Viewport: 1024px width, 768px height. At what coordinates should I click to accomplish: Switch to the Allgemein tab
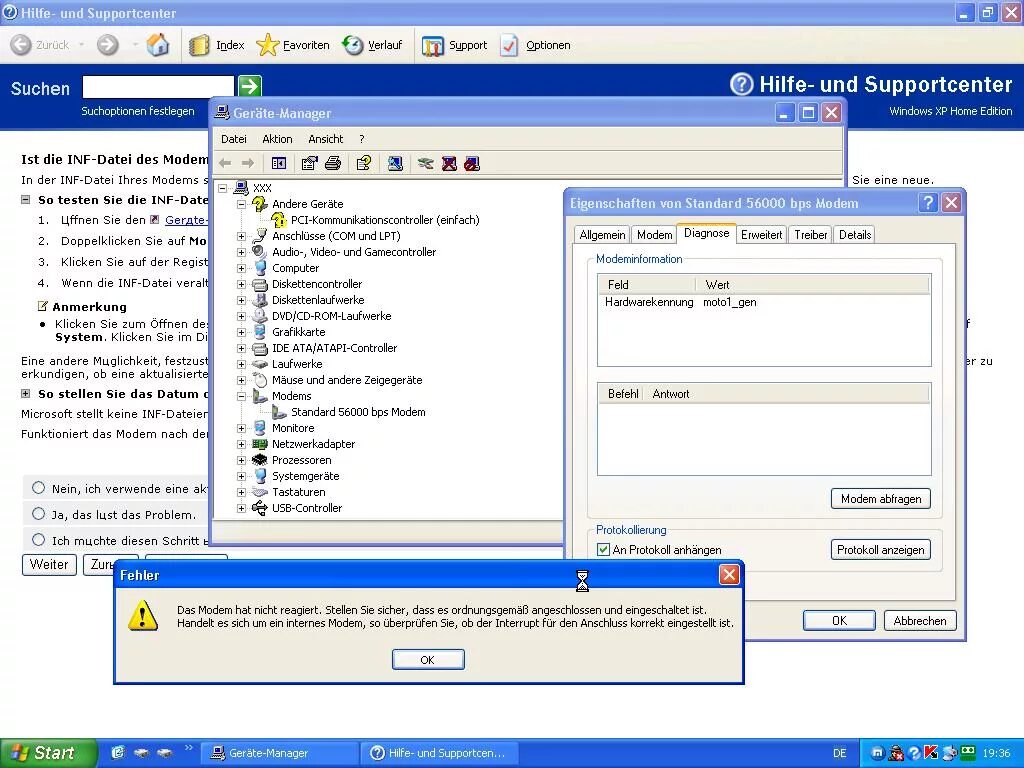[x=602, y=235]
